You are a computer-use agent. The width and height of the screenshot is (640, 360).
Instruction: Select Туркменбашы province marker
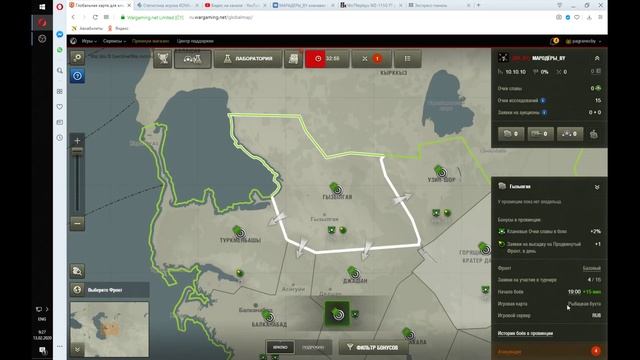tap(239, 232)
